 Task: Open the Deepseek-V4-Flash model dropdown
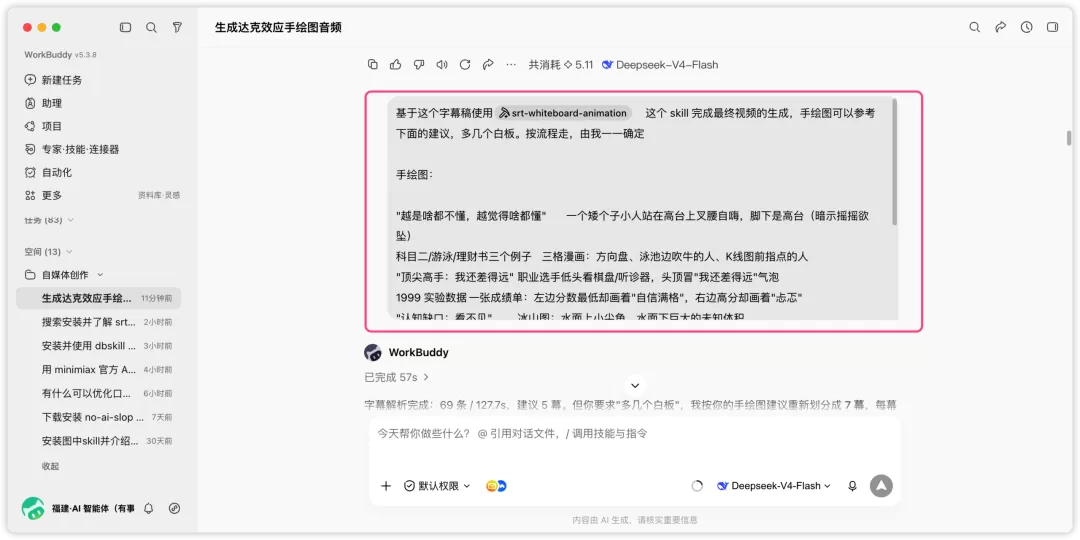[x=774, y=486]
